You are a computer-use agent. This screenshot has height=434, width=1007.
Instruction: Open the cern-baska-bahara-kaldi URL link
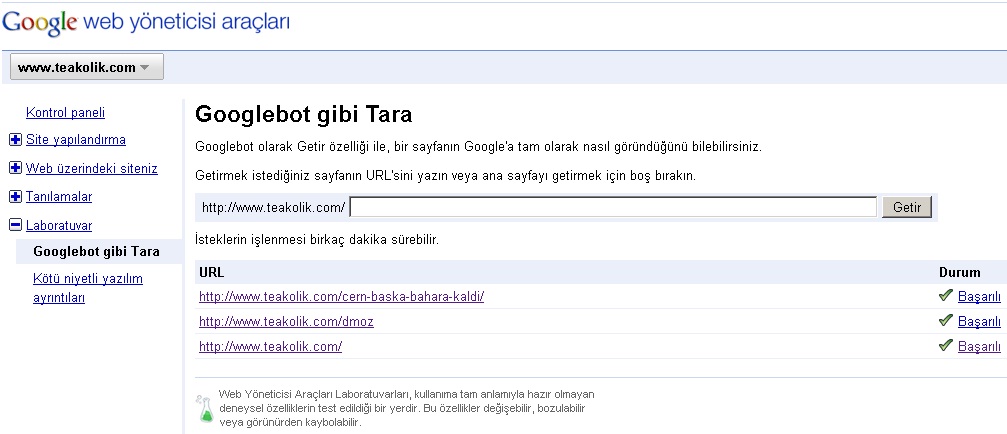point(342,297)
